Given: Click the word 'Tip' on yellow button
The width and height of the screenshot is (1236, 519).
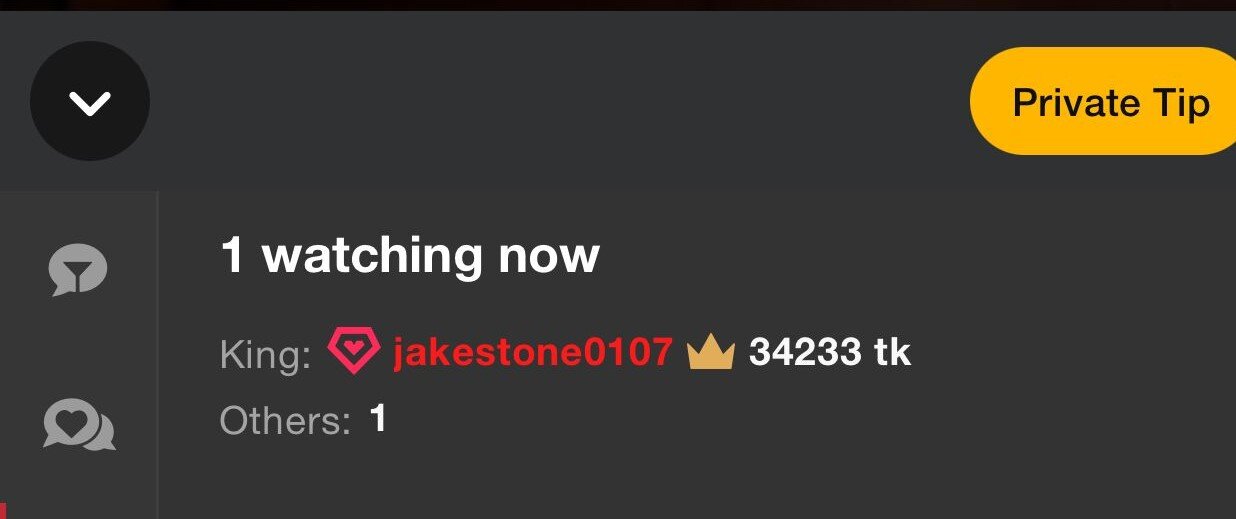Looking at the screenshot, I should point(1179,103).
